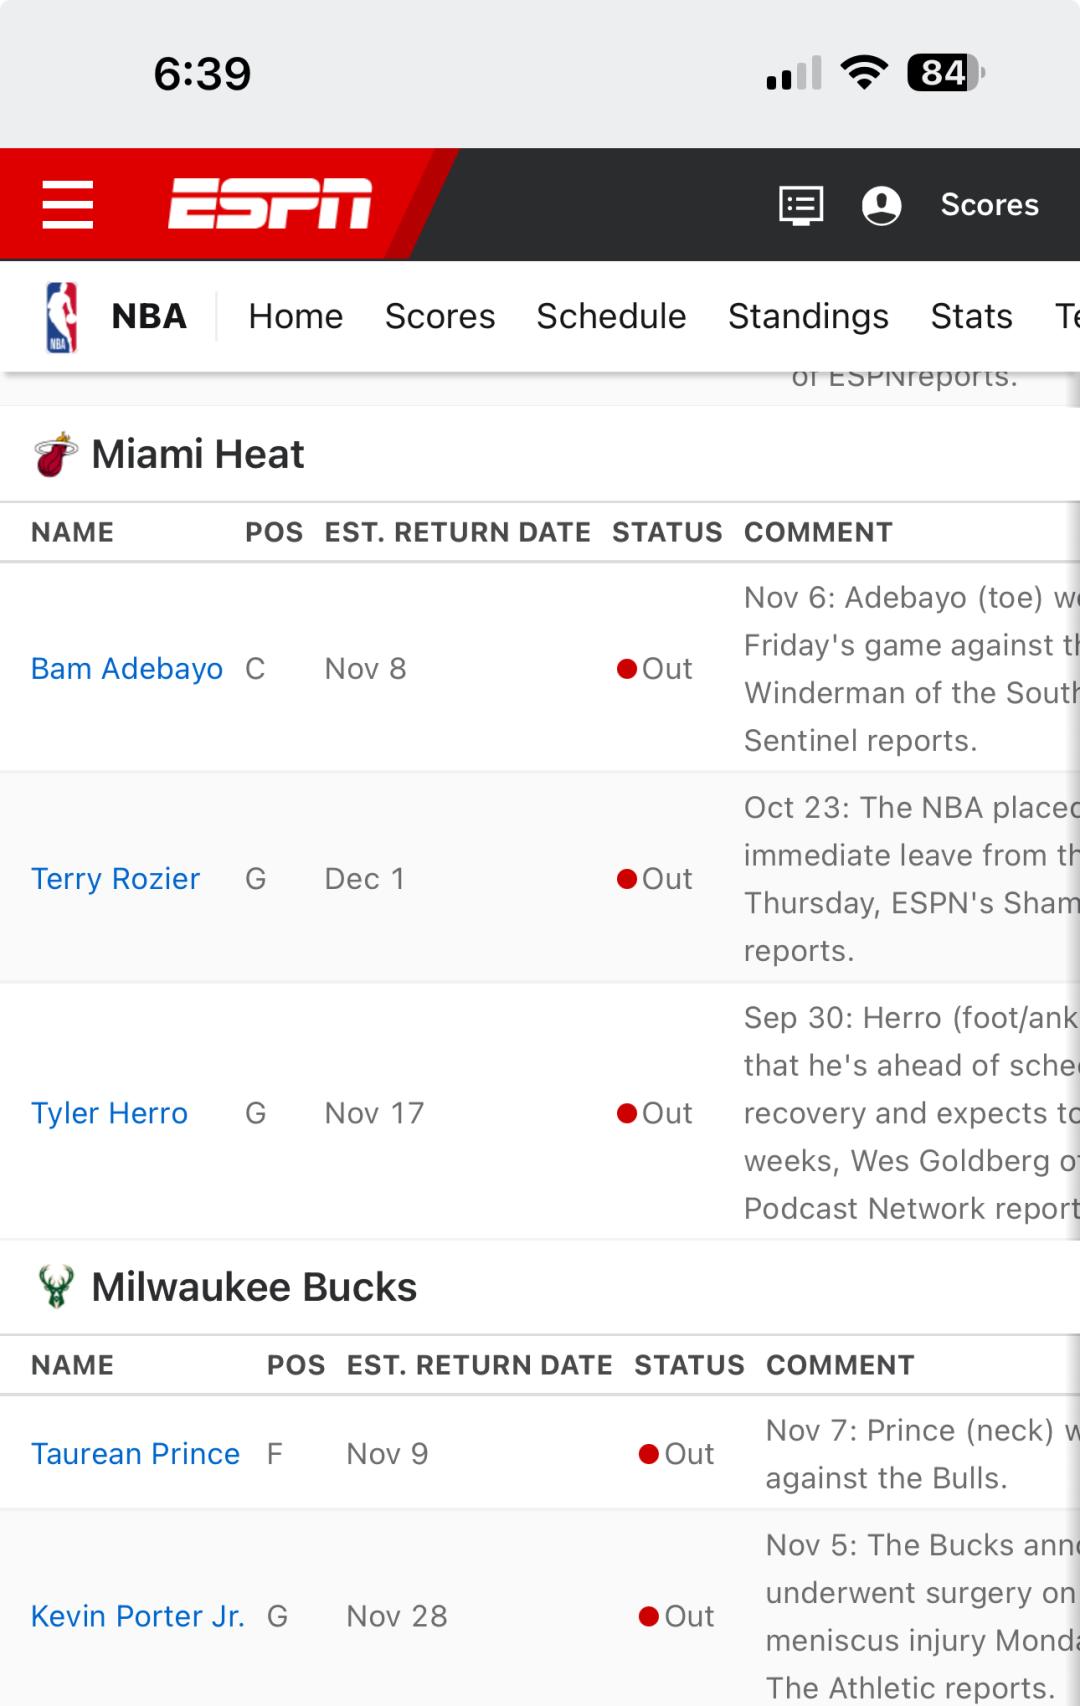Go to the NBA Home tab
The height and width of the screenshot is (1706, 1080).
295,317
